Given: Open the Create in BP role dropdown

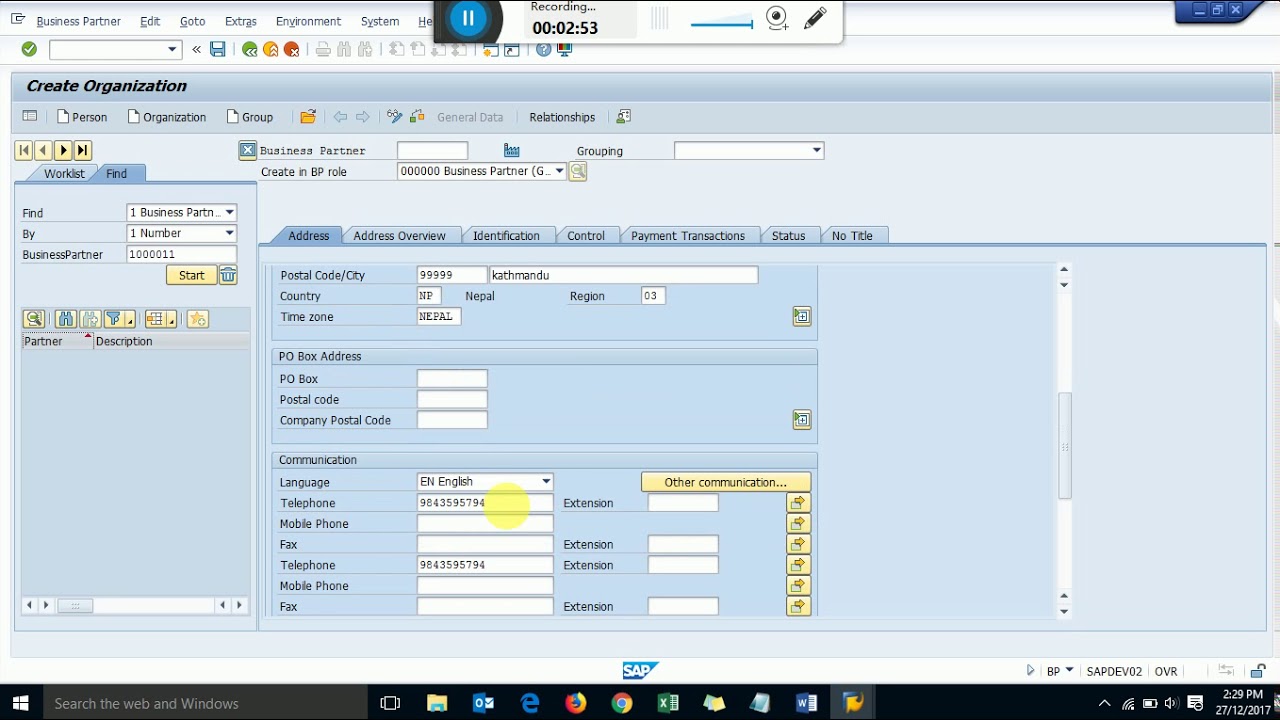Looking at the screenshot, I should pos(559,171).
